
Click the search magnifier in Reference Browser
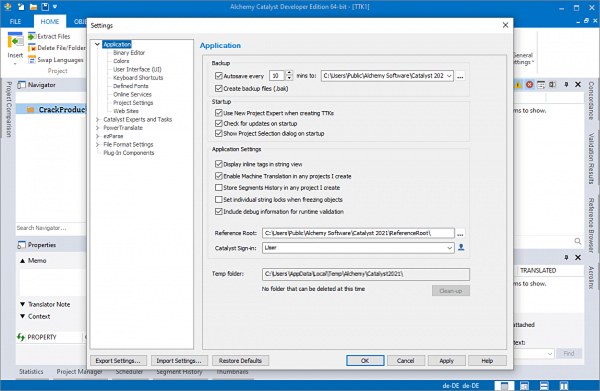pos(578,241)
